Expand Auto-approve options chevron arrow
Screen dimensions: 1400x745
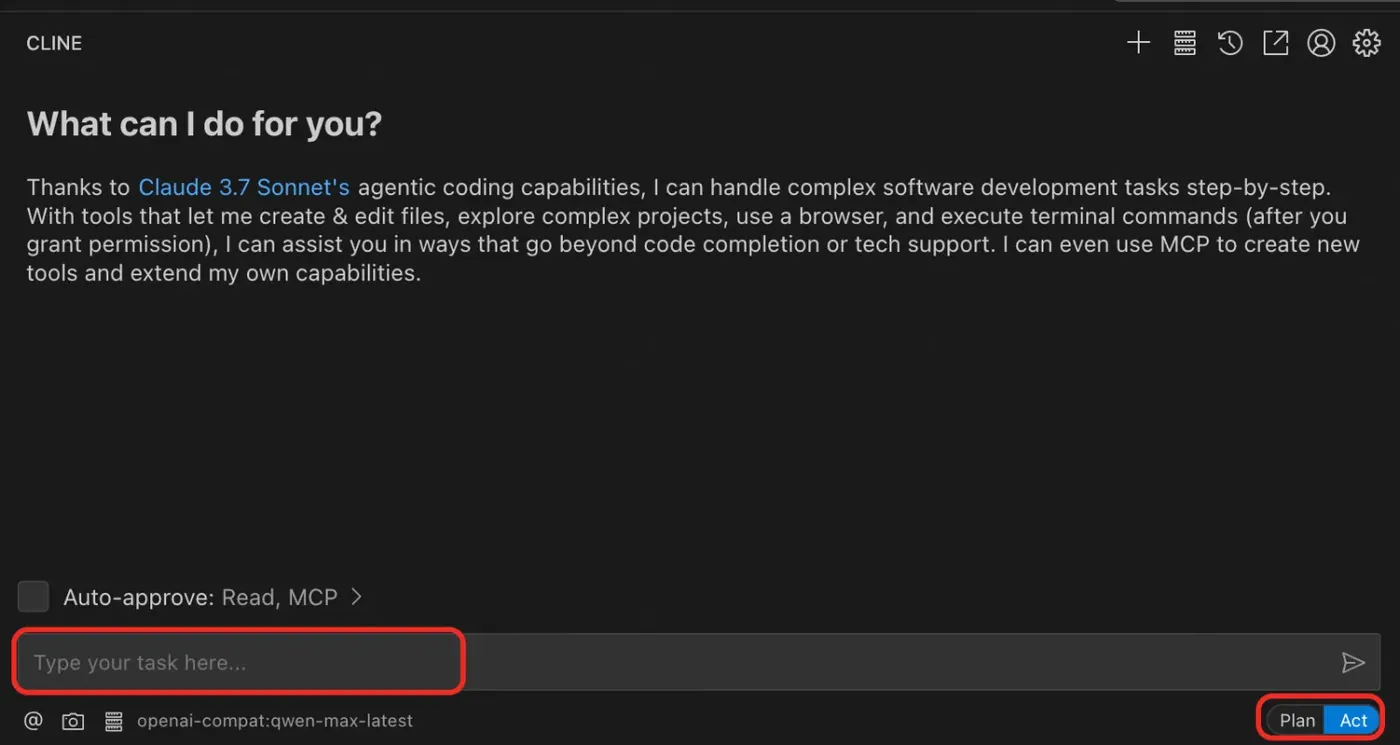click(357, 597)
